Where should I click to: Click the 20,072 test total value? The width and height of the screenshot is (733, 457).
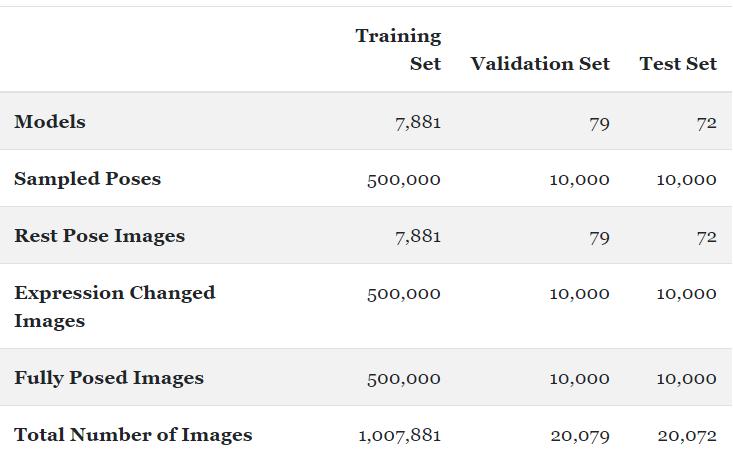(687, 436)
